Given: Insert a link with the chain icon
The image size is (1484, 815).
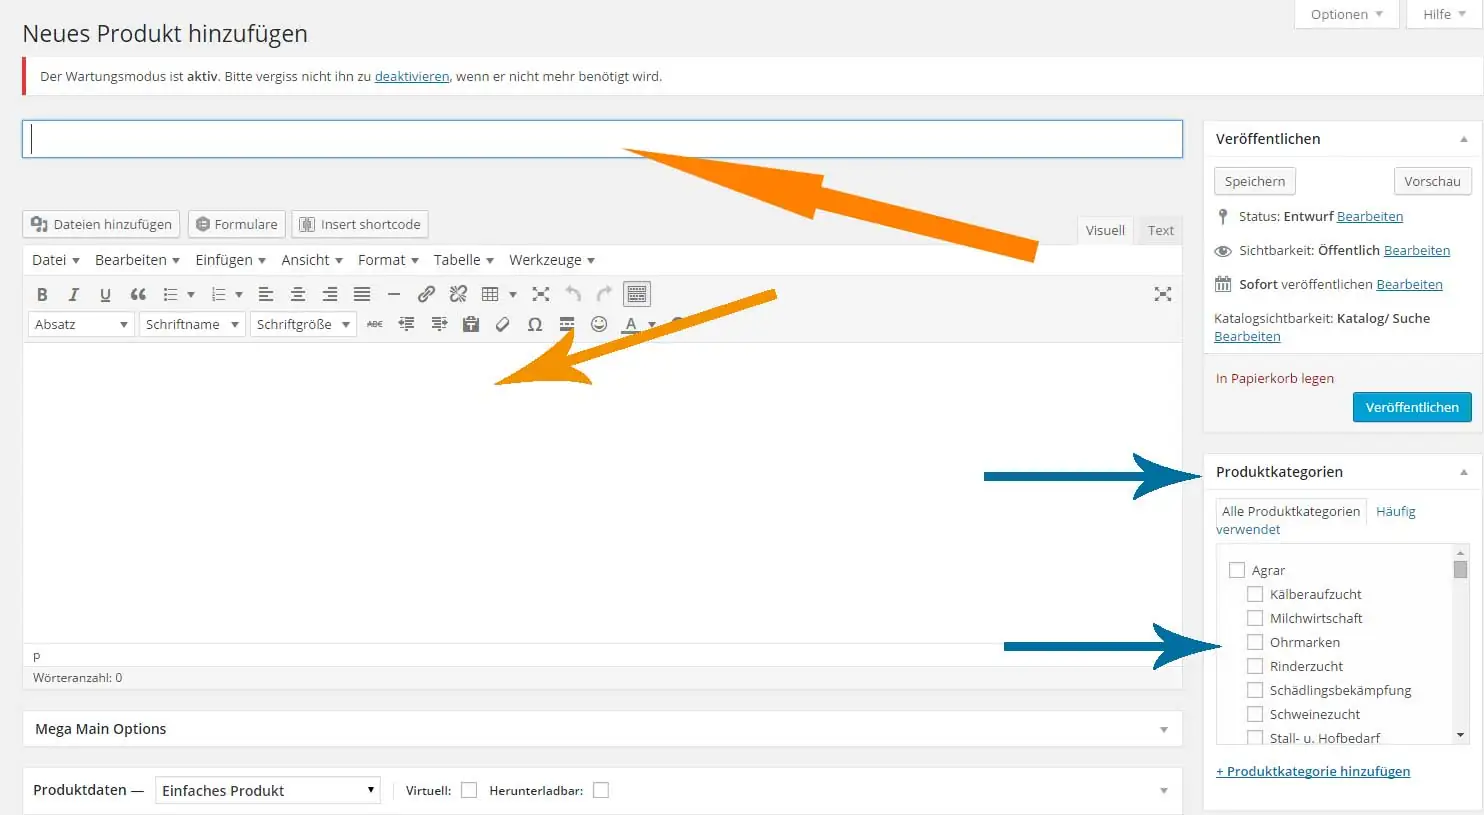Looking at the screenshot, I should 427,293.
